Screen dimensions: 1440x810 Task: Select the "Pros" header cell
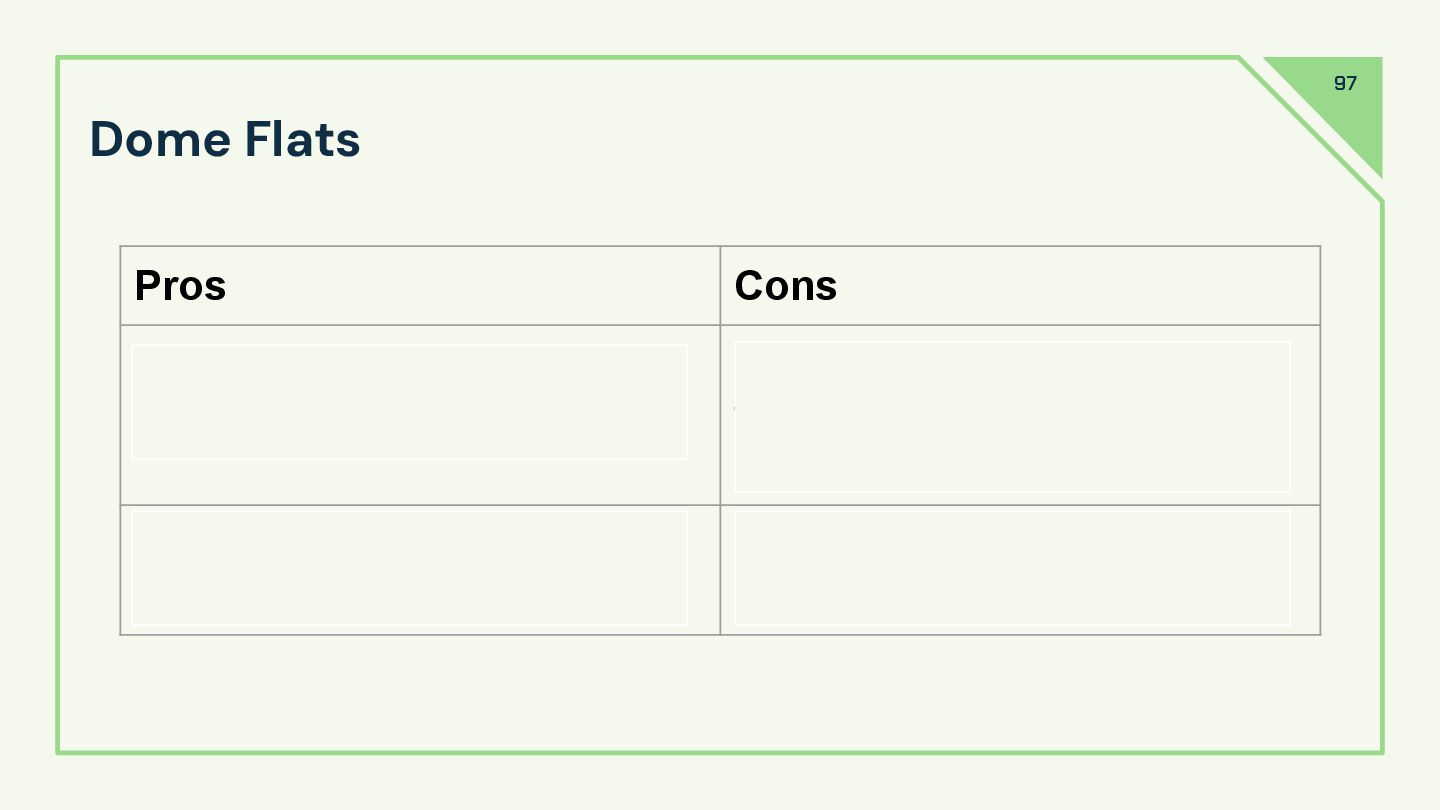(x=180, y=286)
